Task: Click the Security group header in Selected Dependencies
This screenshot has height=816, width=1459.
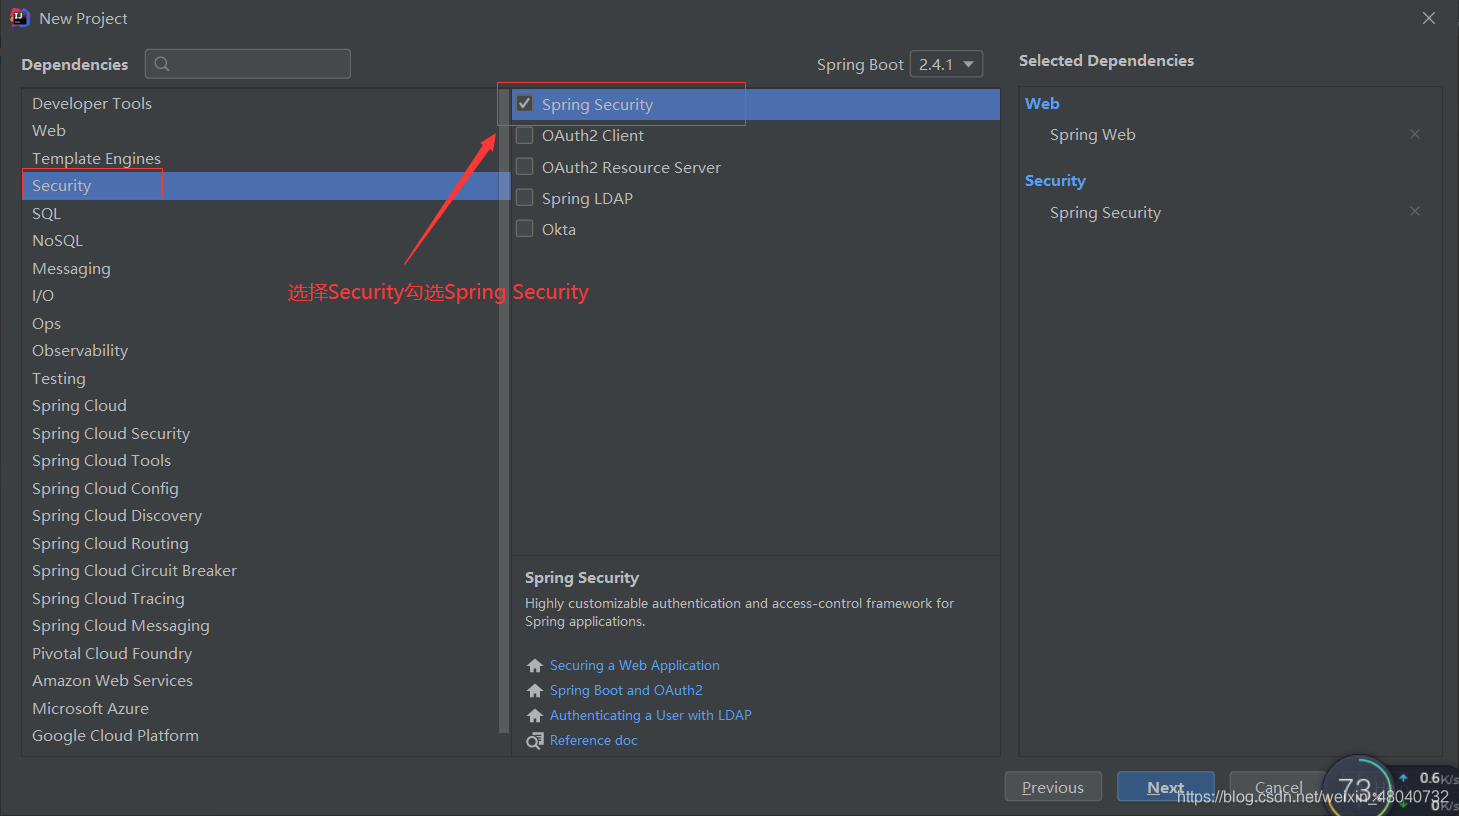Action: pyautogui.click(x=1055, y=180)
